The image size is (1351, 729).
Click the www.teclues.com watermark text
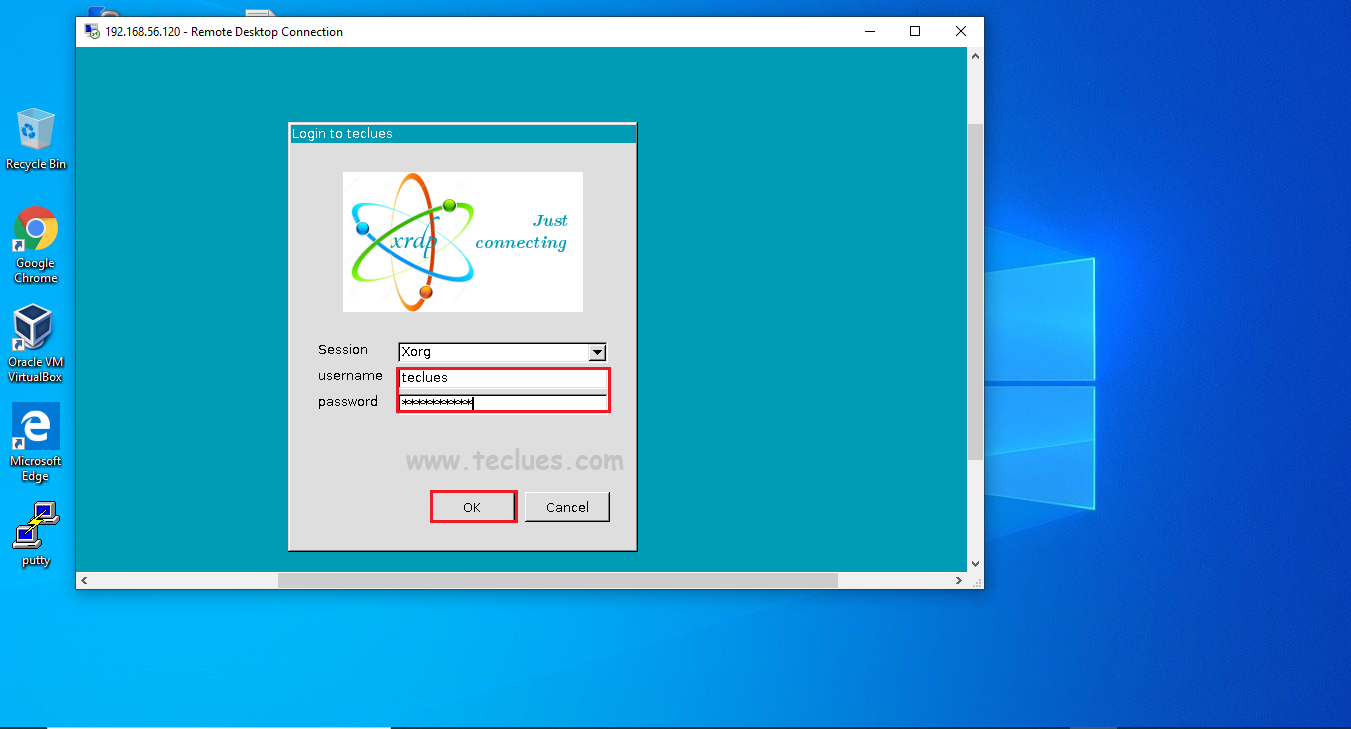click(514, 461)
